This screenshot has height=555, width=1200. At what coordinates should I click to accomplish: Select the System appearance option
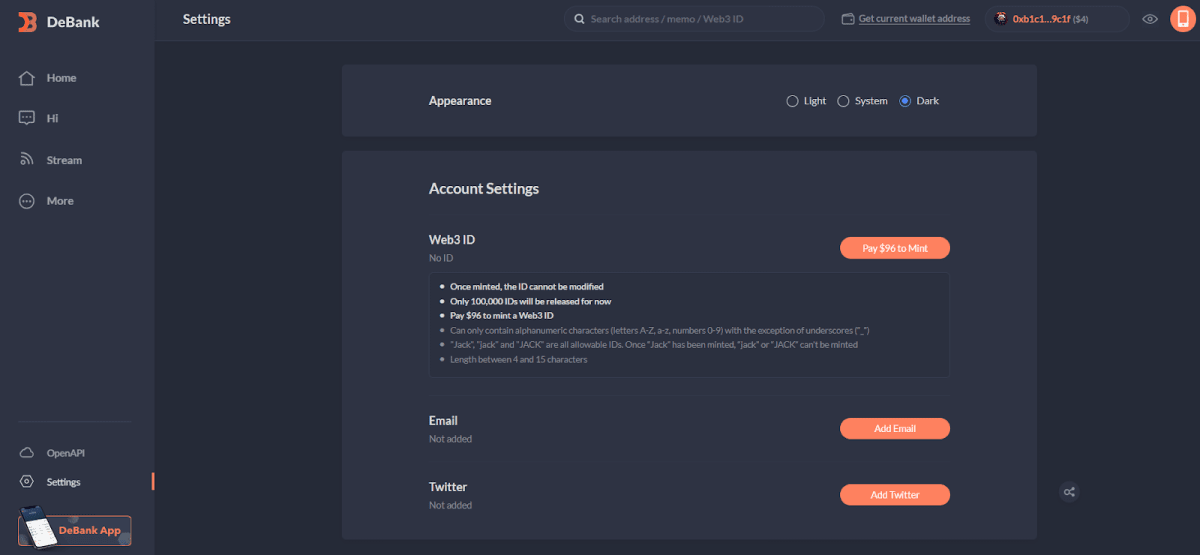pyautogui.click(x=843, y=101)
